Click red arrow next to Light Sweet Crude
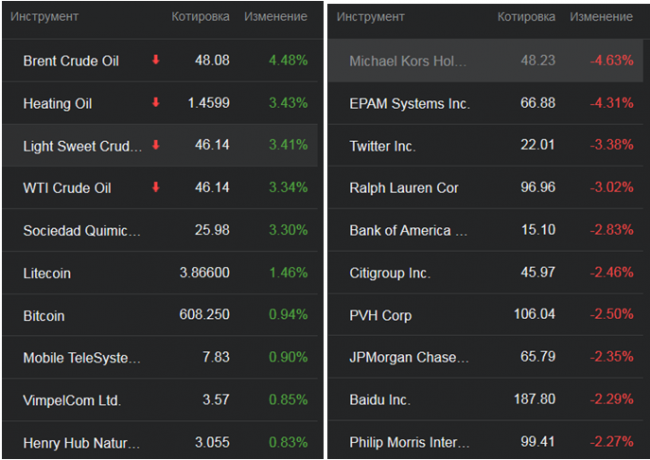Viewport: 650px width, 460px height. point(156,145)
